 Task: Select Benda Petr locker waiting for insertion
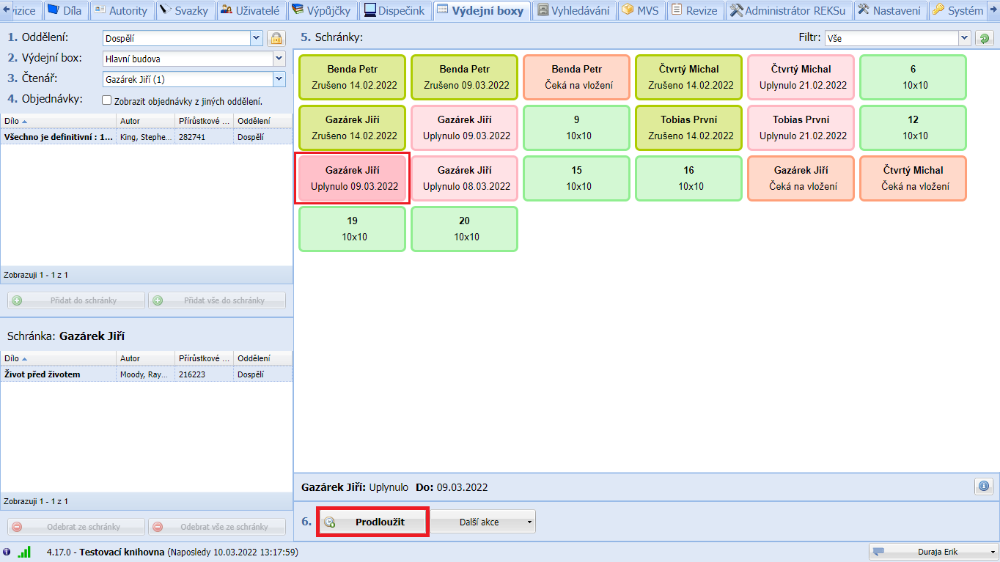pos(578,77)
